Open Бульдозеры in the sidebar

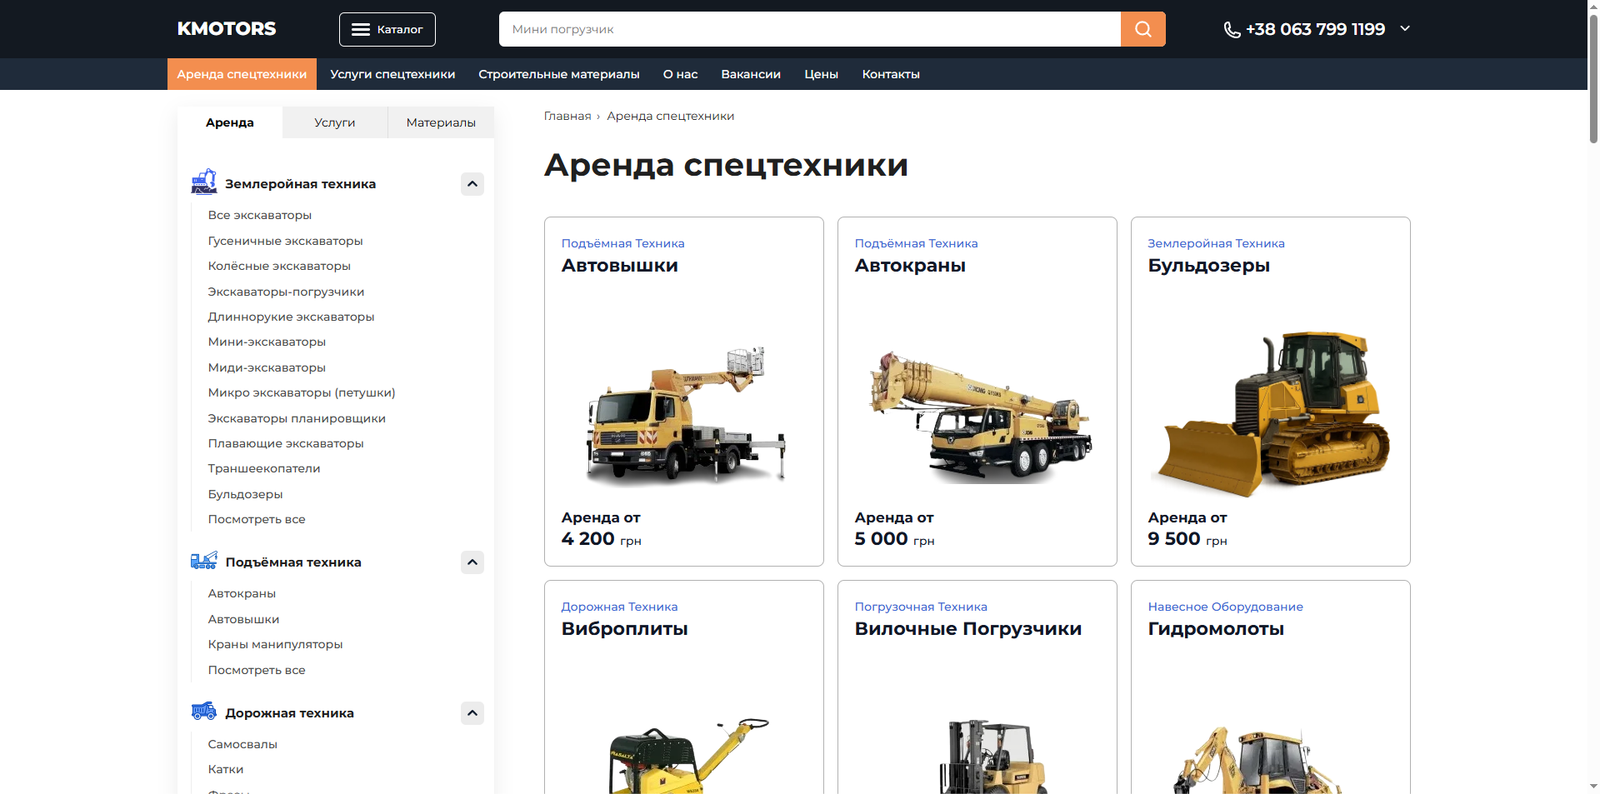[245, 495]
